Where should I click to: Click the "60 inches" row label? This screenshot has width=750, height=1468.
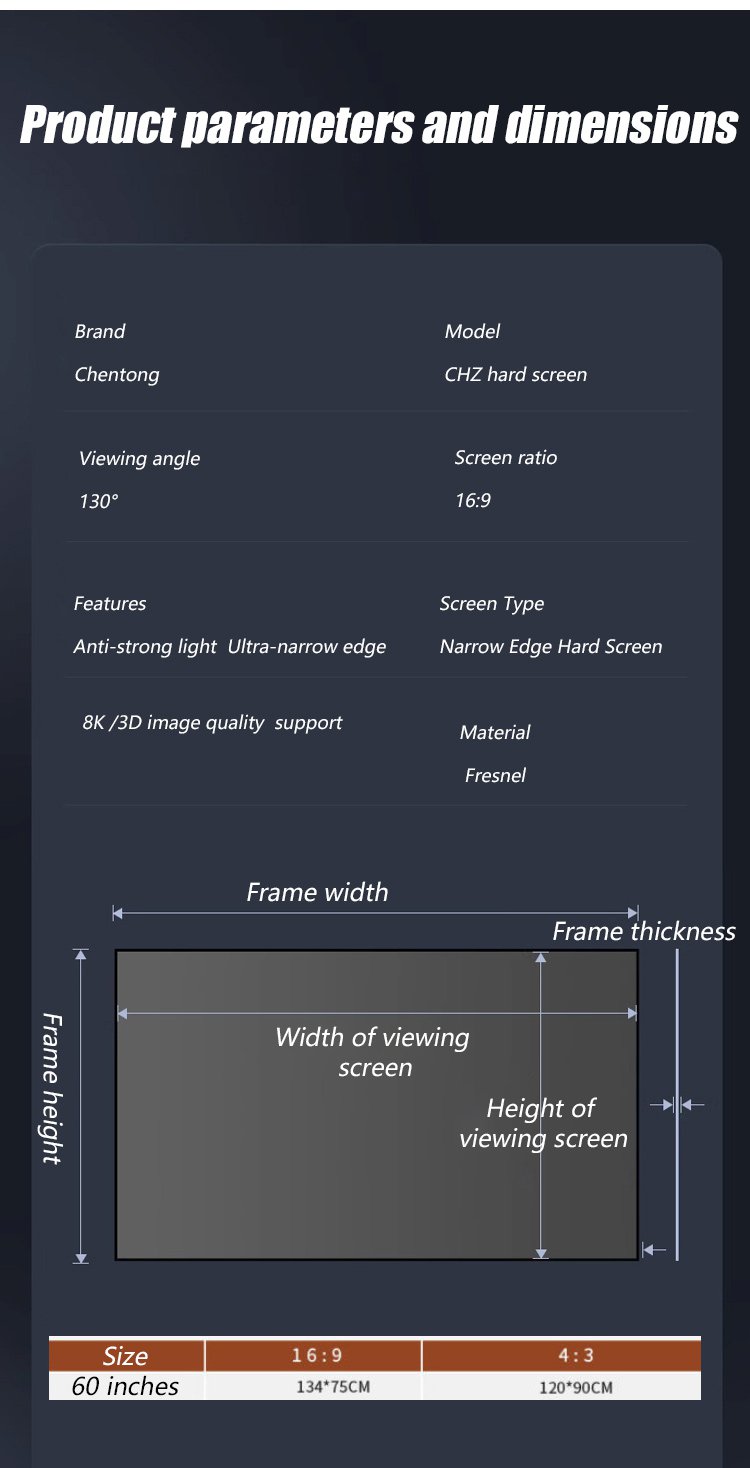[x=125, y=1386]
